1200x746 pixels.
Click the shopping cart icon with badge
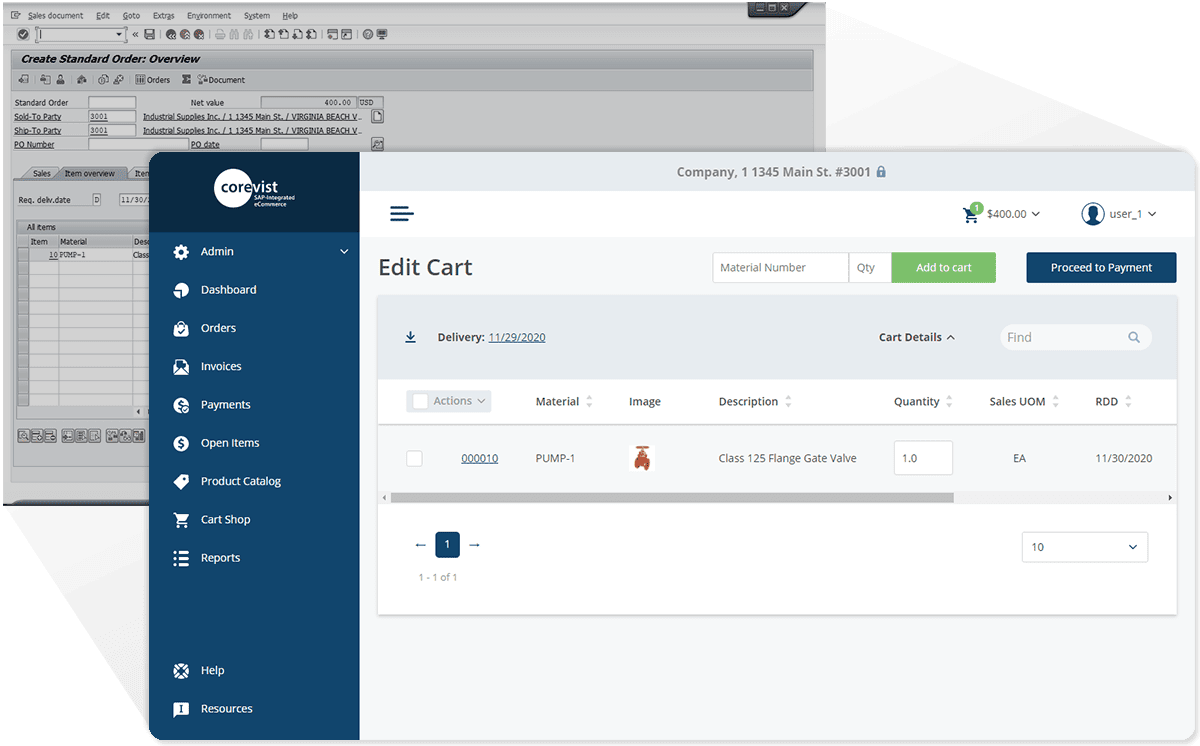click(972, 213)
